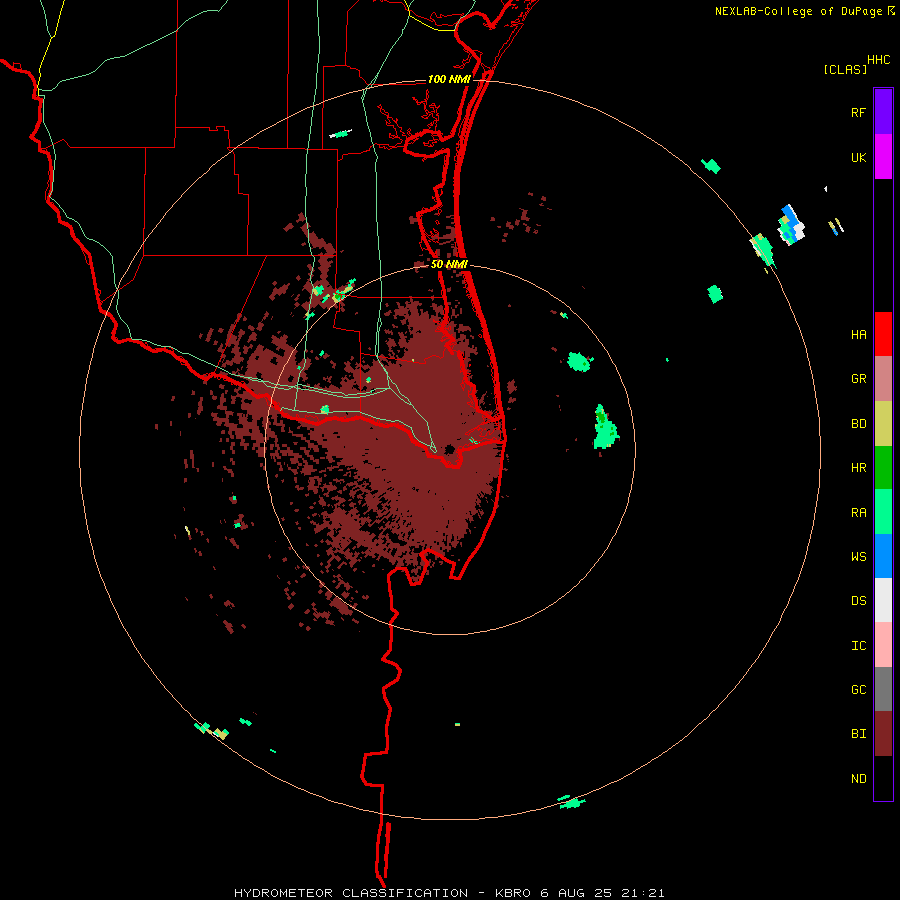Click the GC legend label
Viewport: 900px width, 900px height.
point(858,690)
